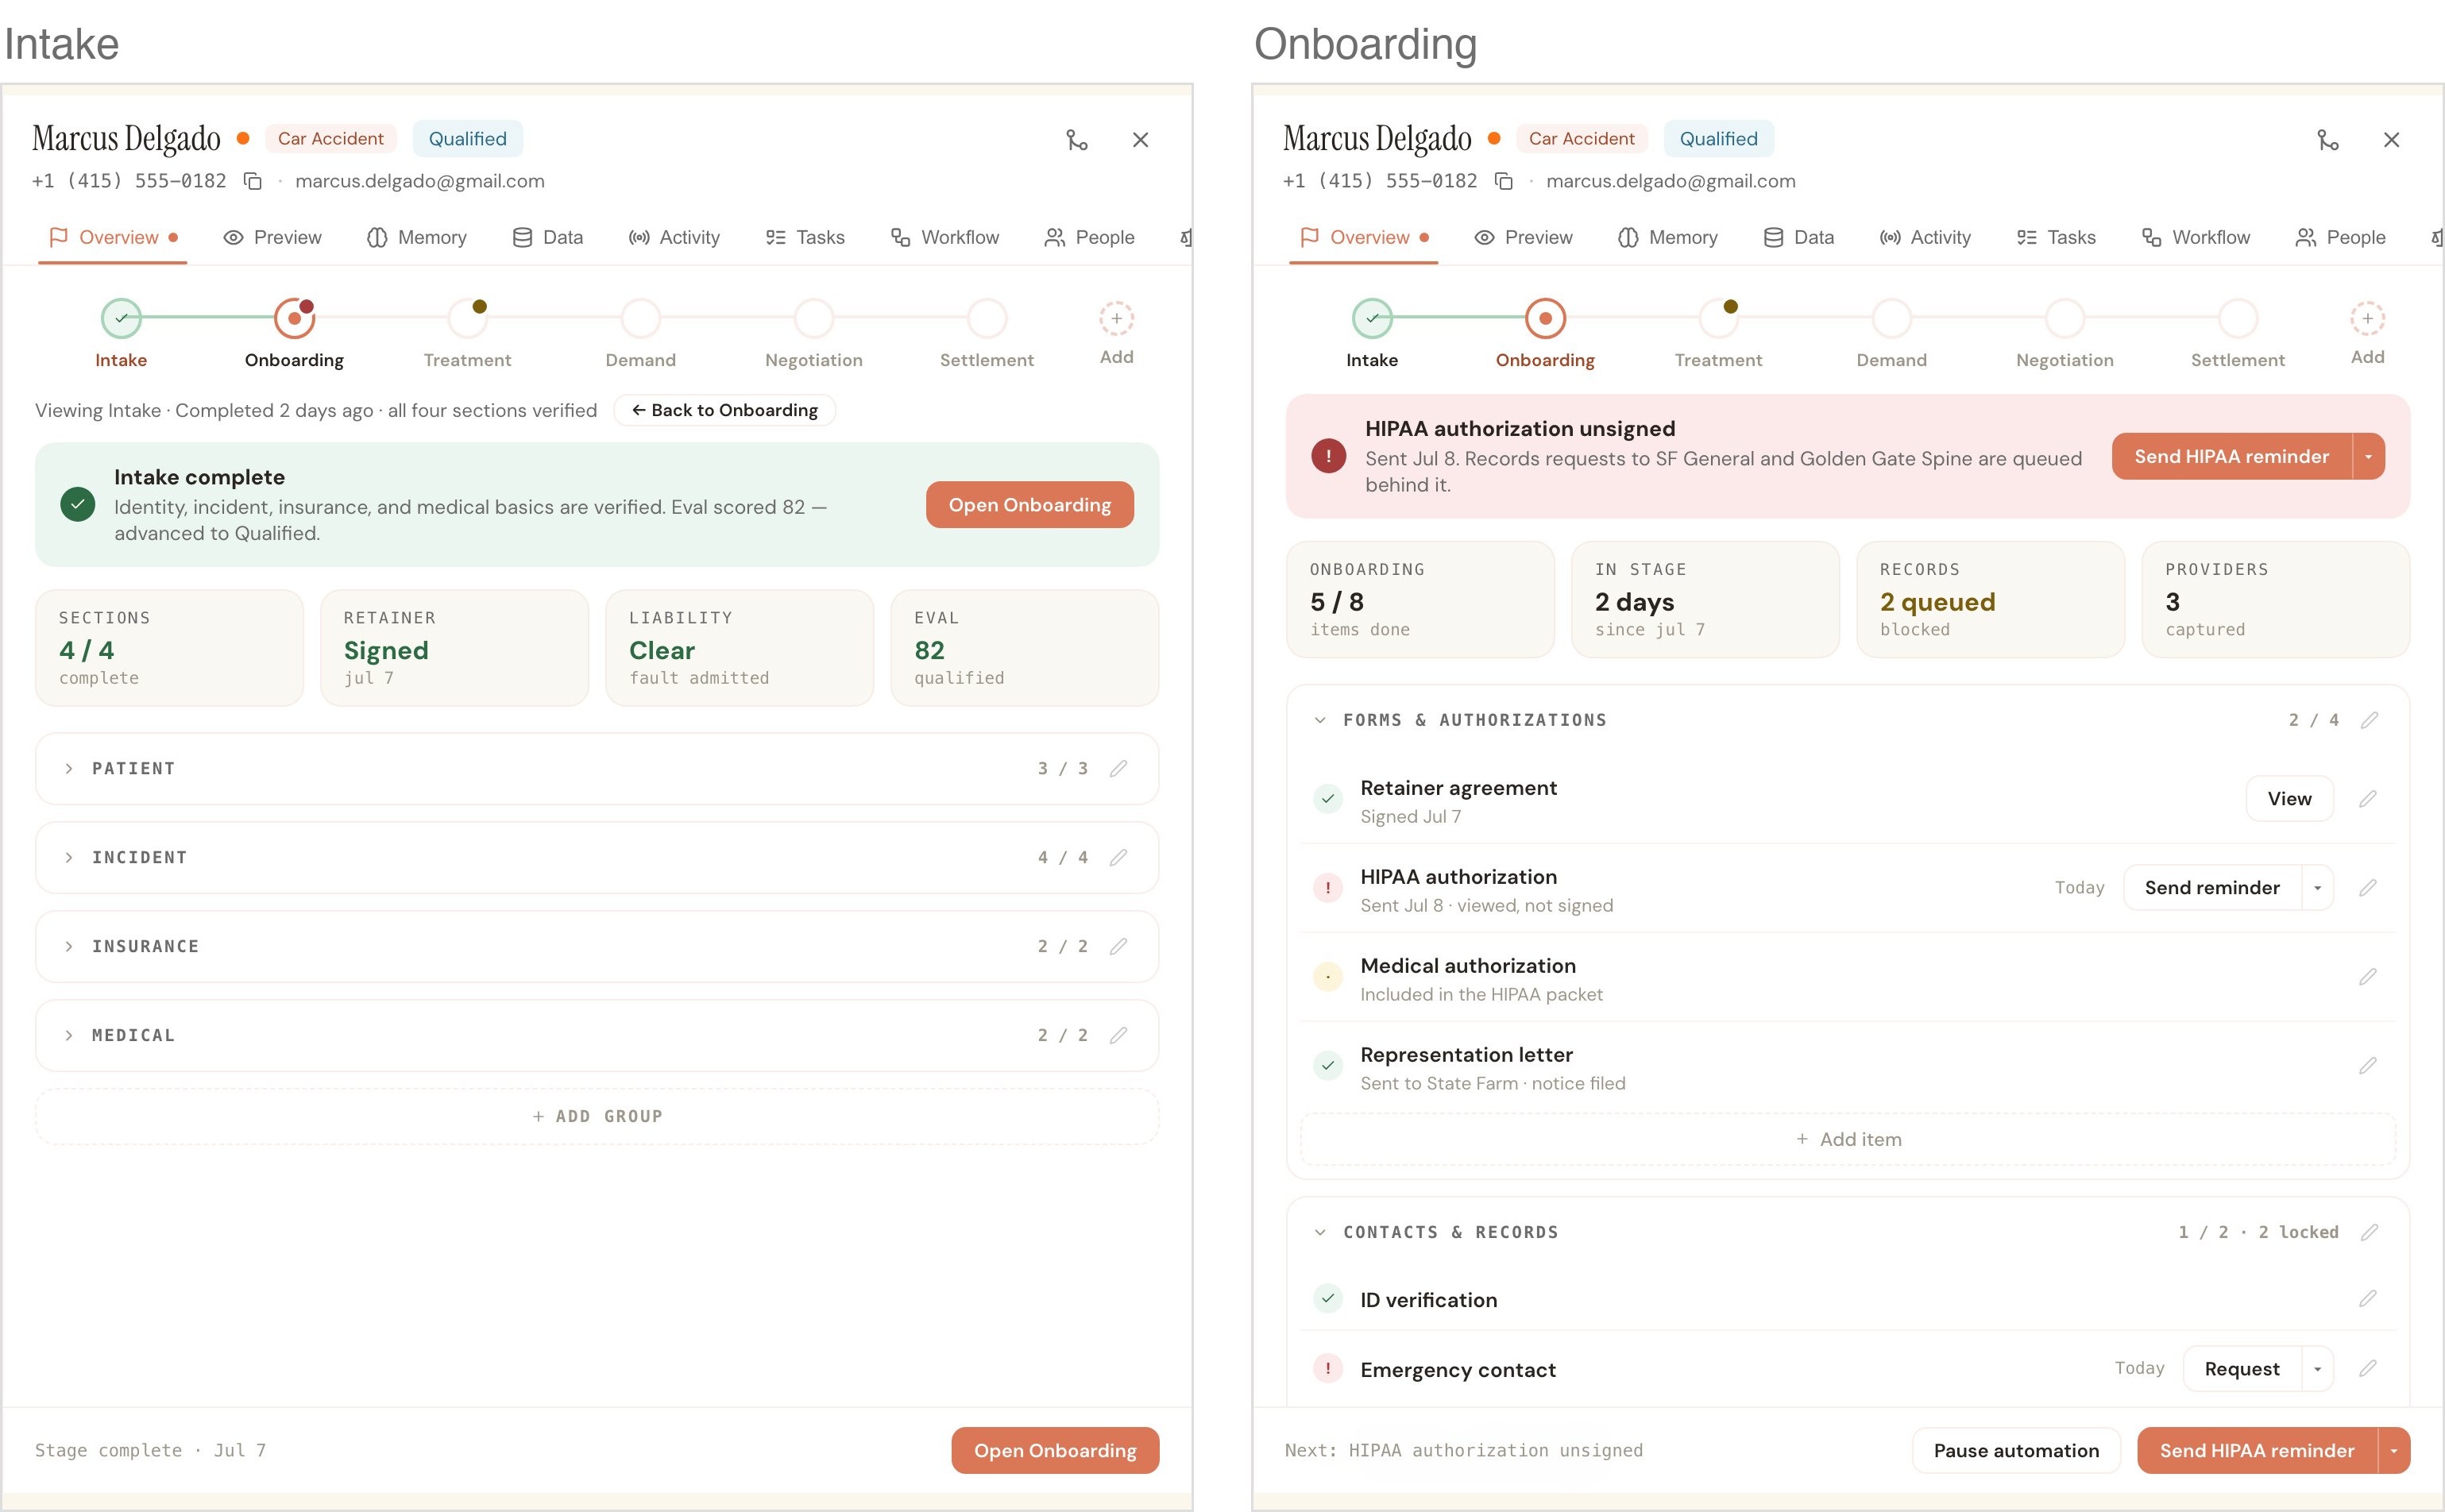Viewport: 2445px width, 1512px height.
Task: Copy phone number in Intake panel
Action: tap(253, 181)
